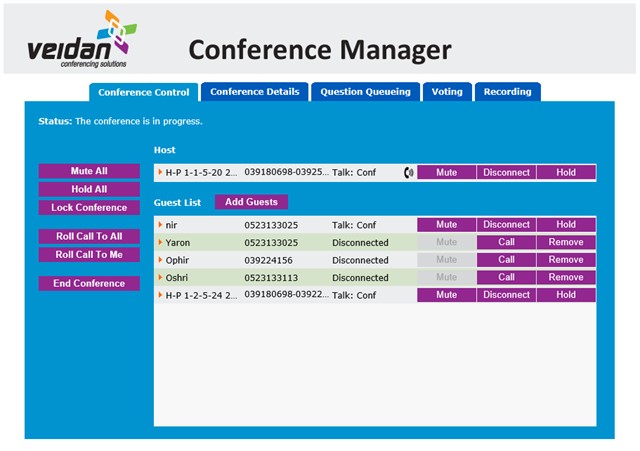This screenshot has height=451, width=640.
Task: Call the guest Yaron
Action: click(x=506, y=243)
